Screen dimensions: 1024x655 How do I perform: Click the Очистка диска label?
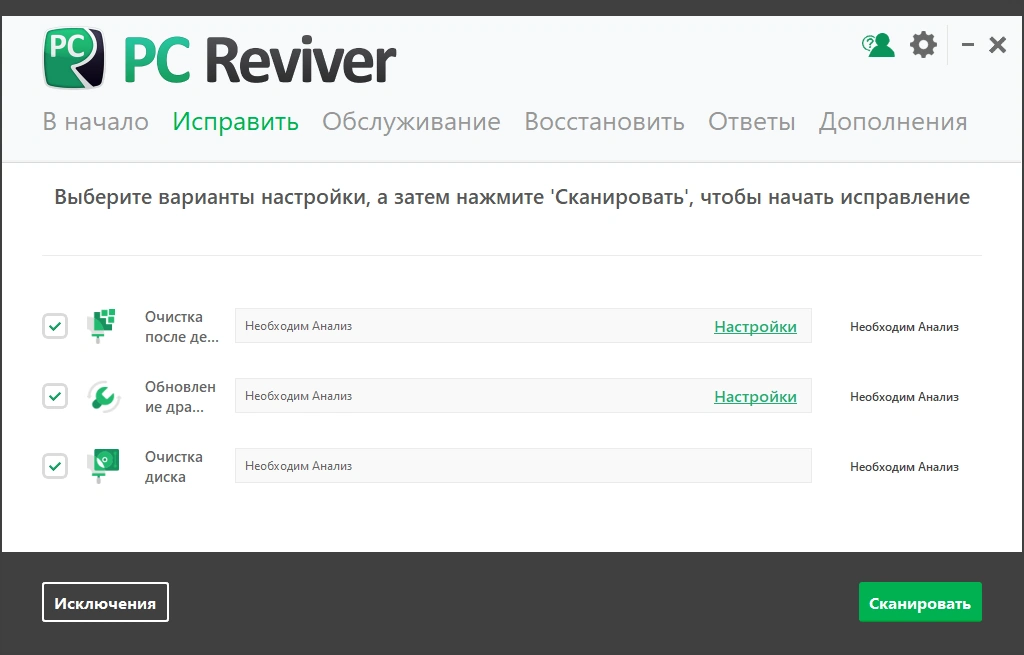point(174,466)
